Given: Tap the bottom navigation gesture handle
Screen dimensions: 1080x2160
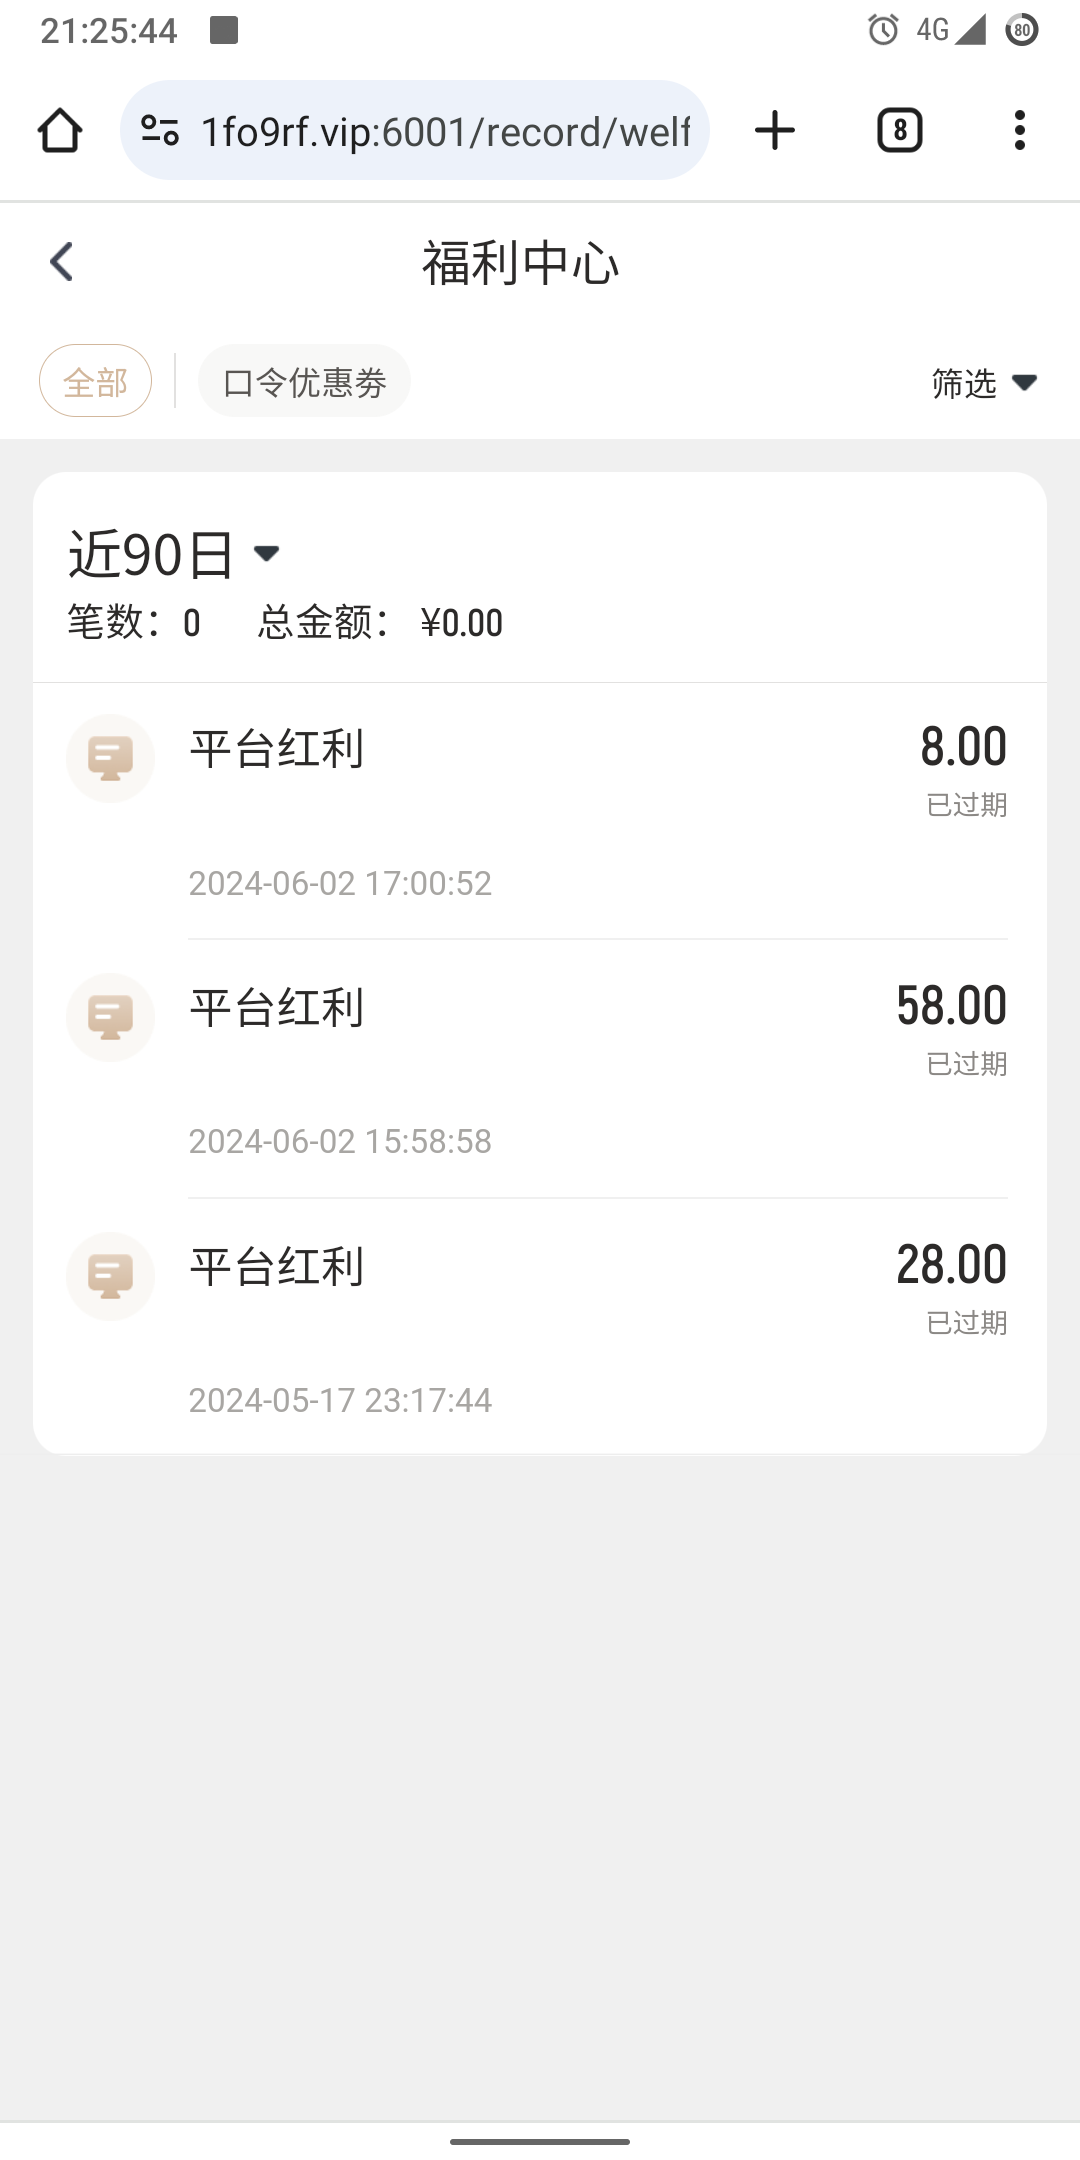Looking at the screenshot, I should 540,2141.
